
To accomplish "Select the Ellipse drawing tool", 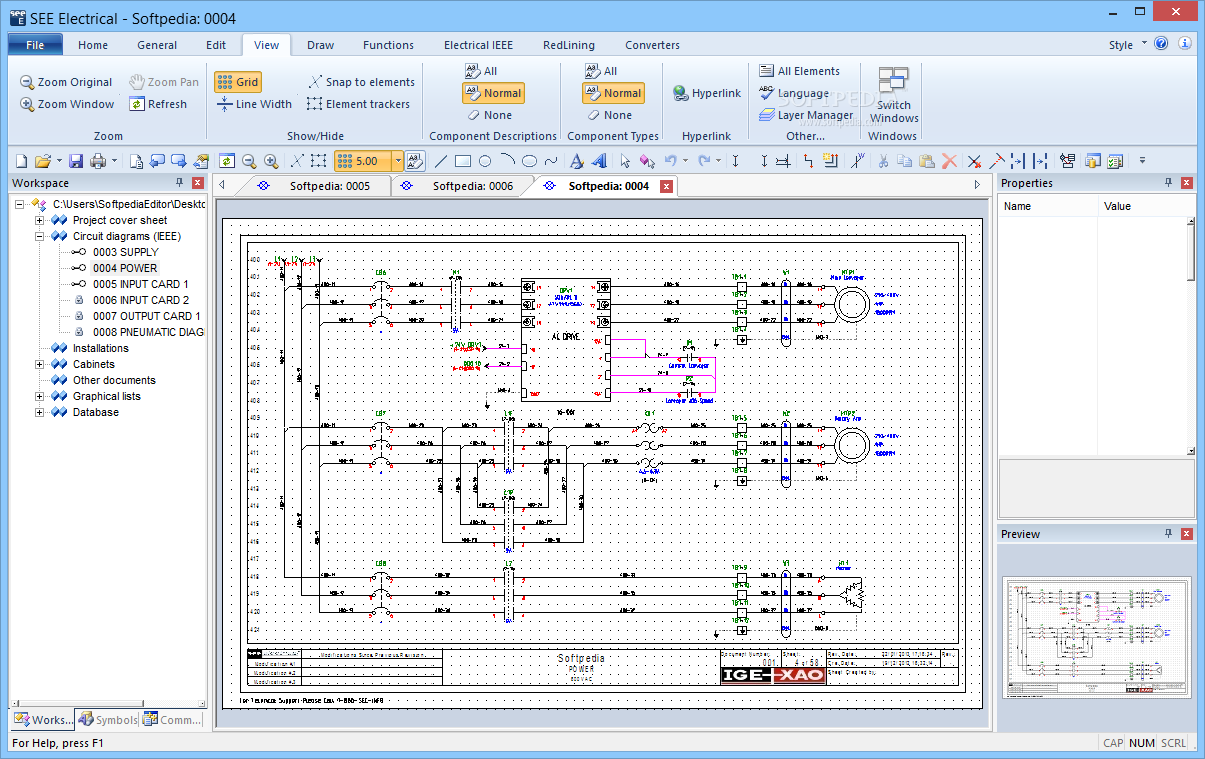I will [530, 161].
